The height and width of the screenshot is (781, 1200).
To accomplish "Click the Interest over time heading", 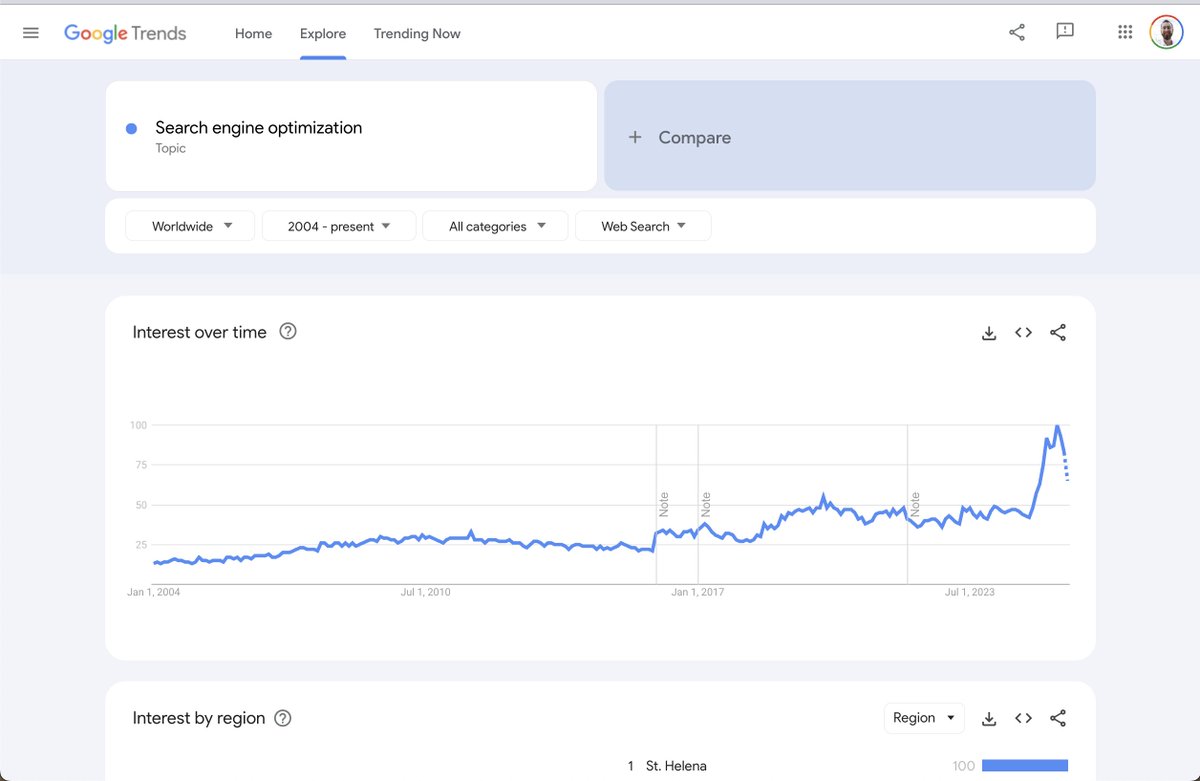I will click(x=200, y=332).
